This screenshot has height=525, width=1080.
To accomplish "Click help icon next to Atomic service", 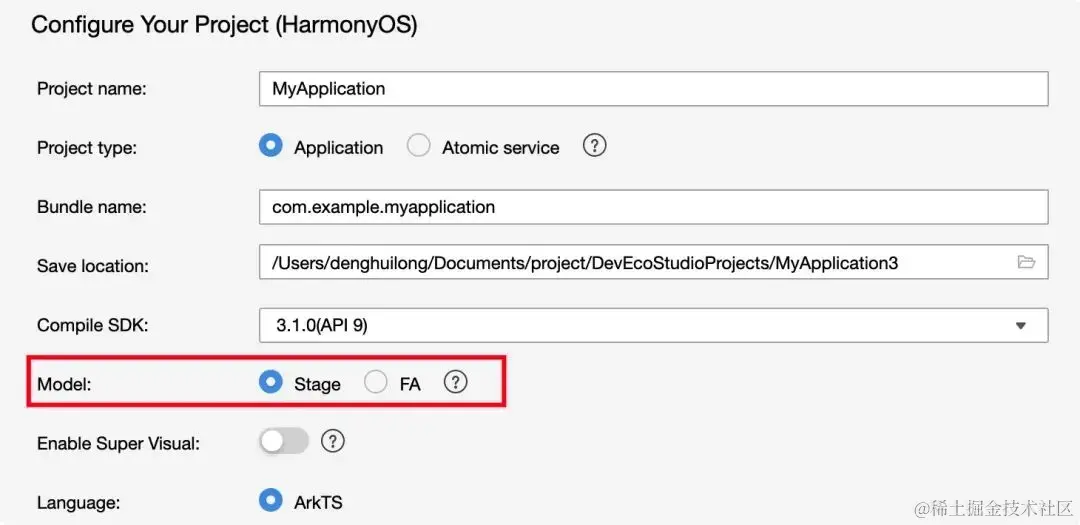I will (594, 146).
